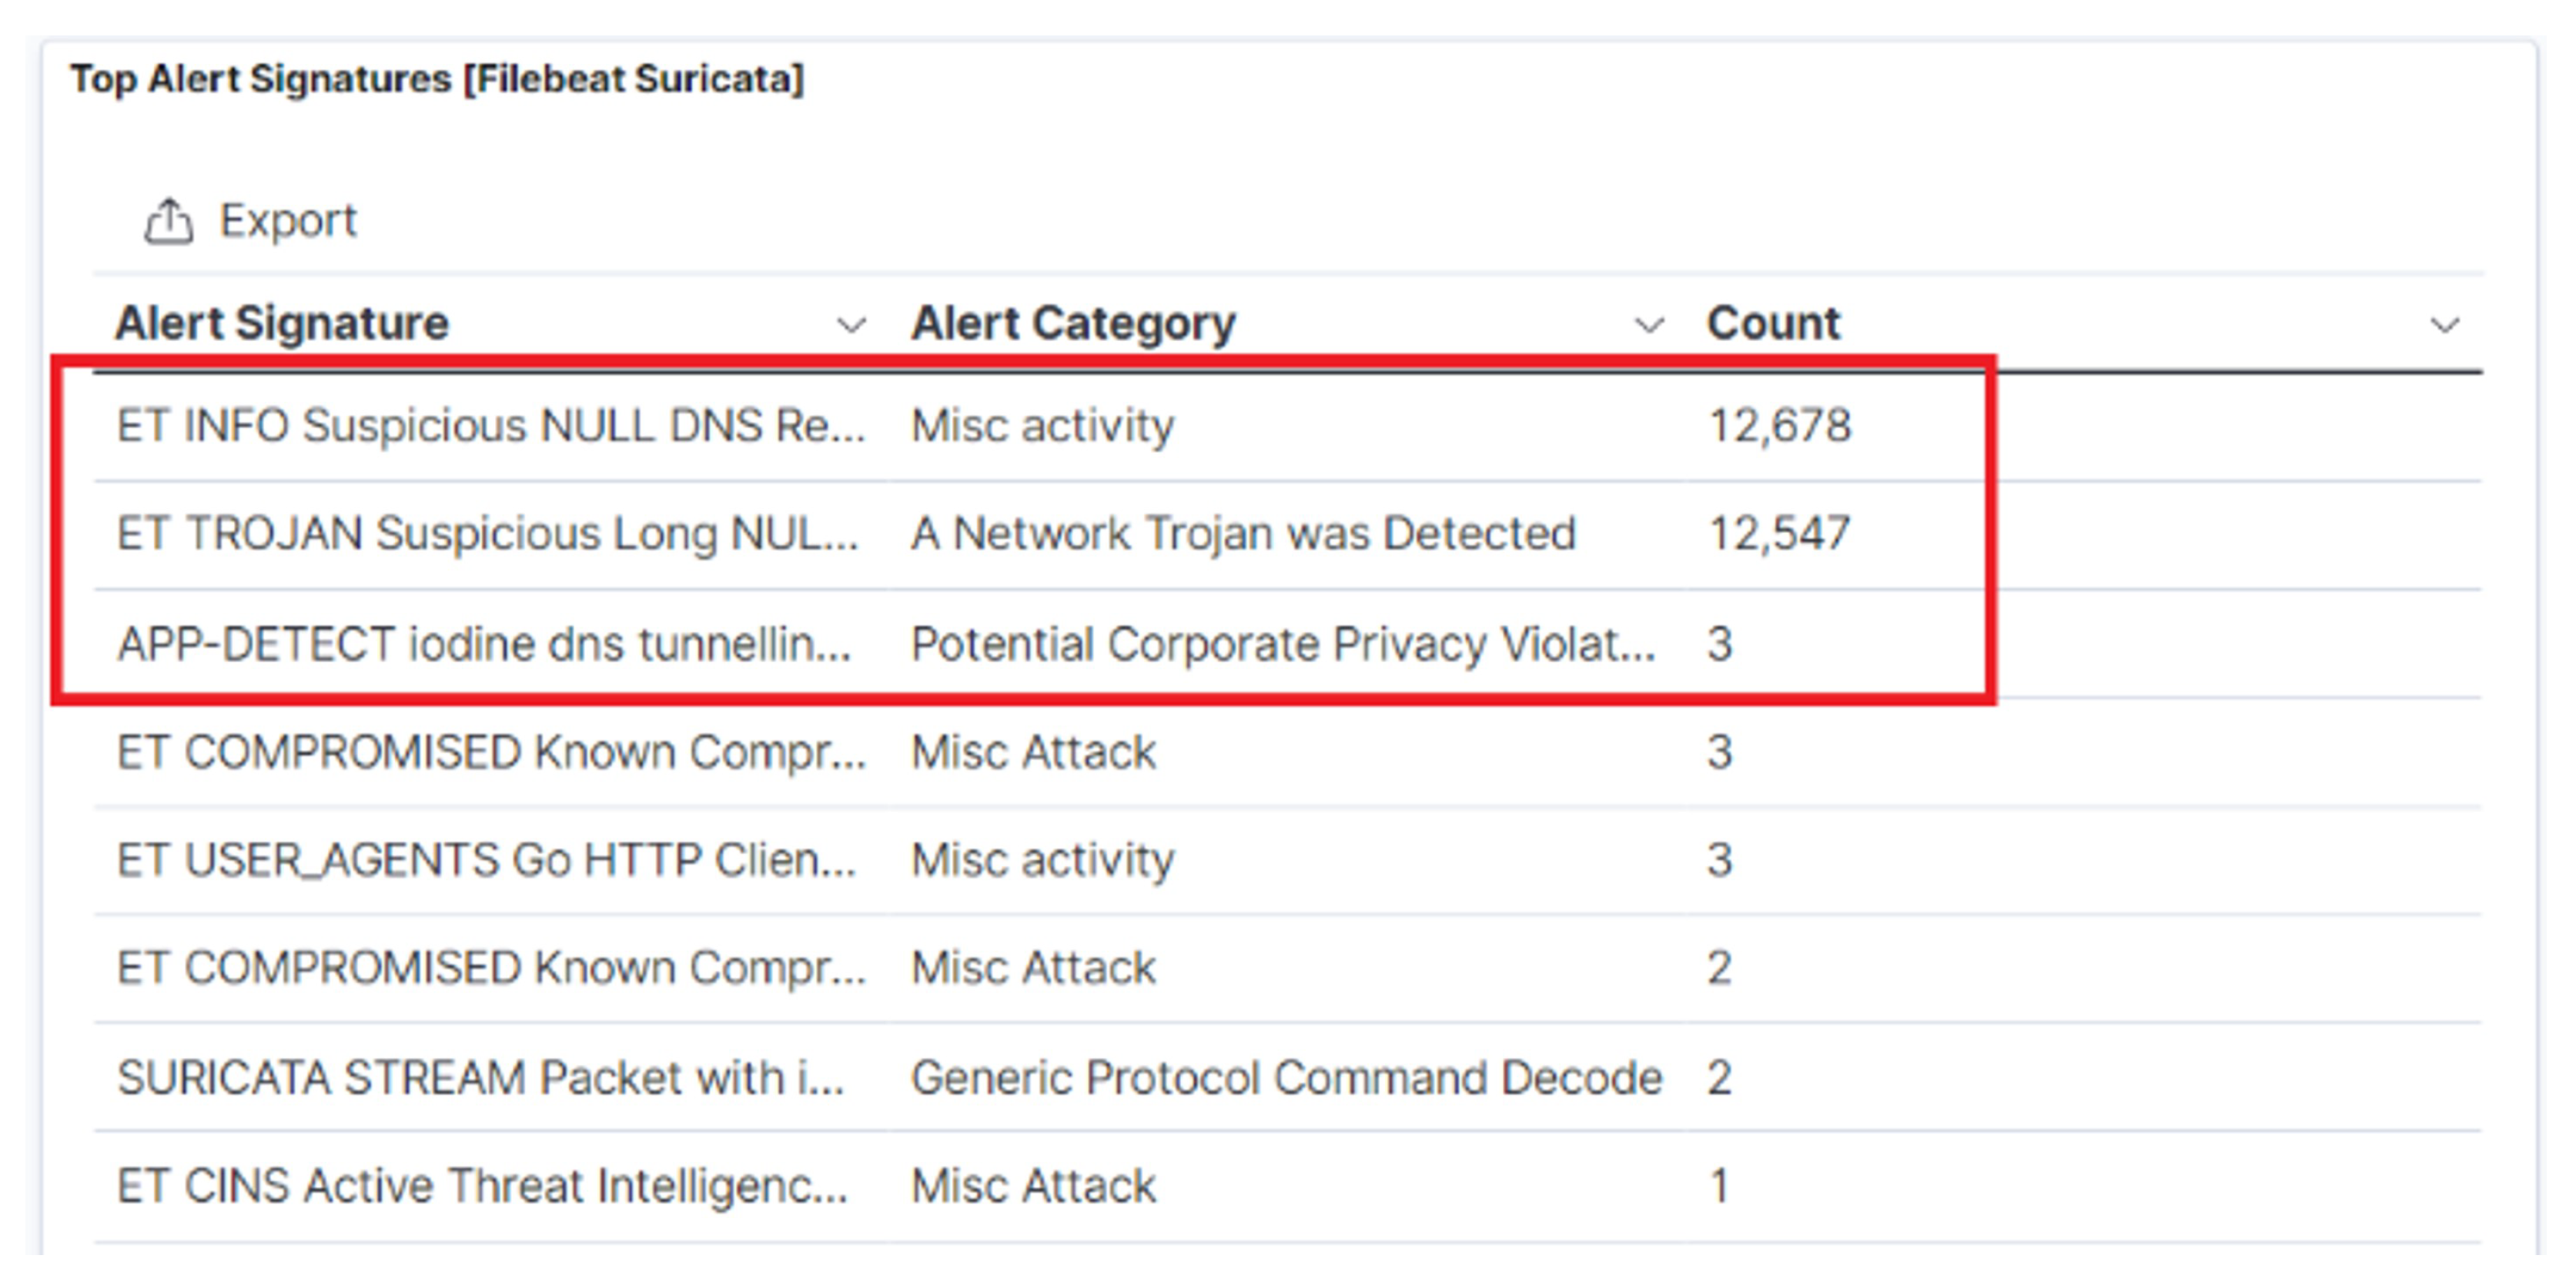This screenshot has height=1282, width=2576.
Task: Click the 12,678 count value
Action: 1780,426
